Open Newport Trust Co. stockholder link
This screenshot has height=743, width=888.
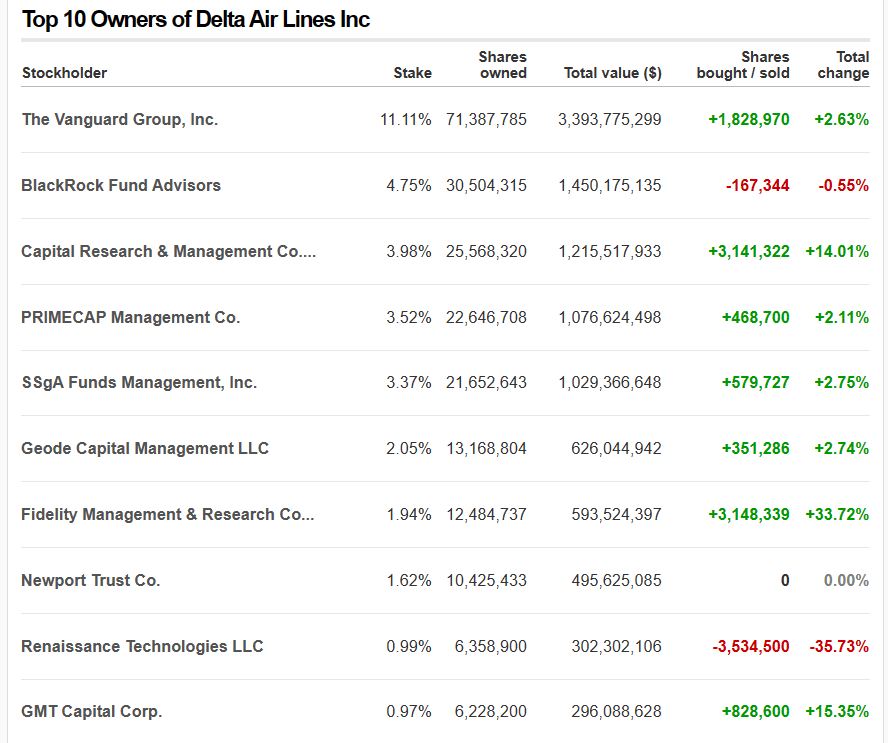pyautogui.click(x=91, y=580)
